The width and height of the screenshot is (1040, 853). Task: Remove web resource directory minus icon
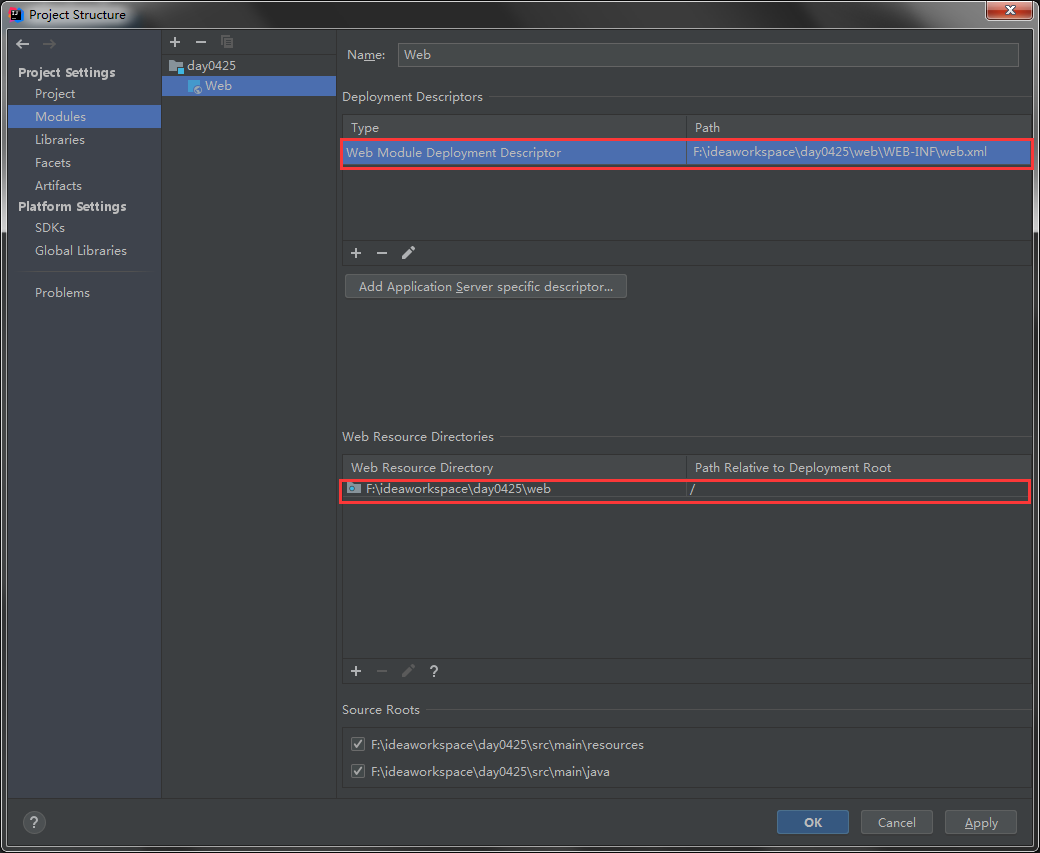(382, 671)
